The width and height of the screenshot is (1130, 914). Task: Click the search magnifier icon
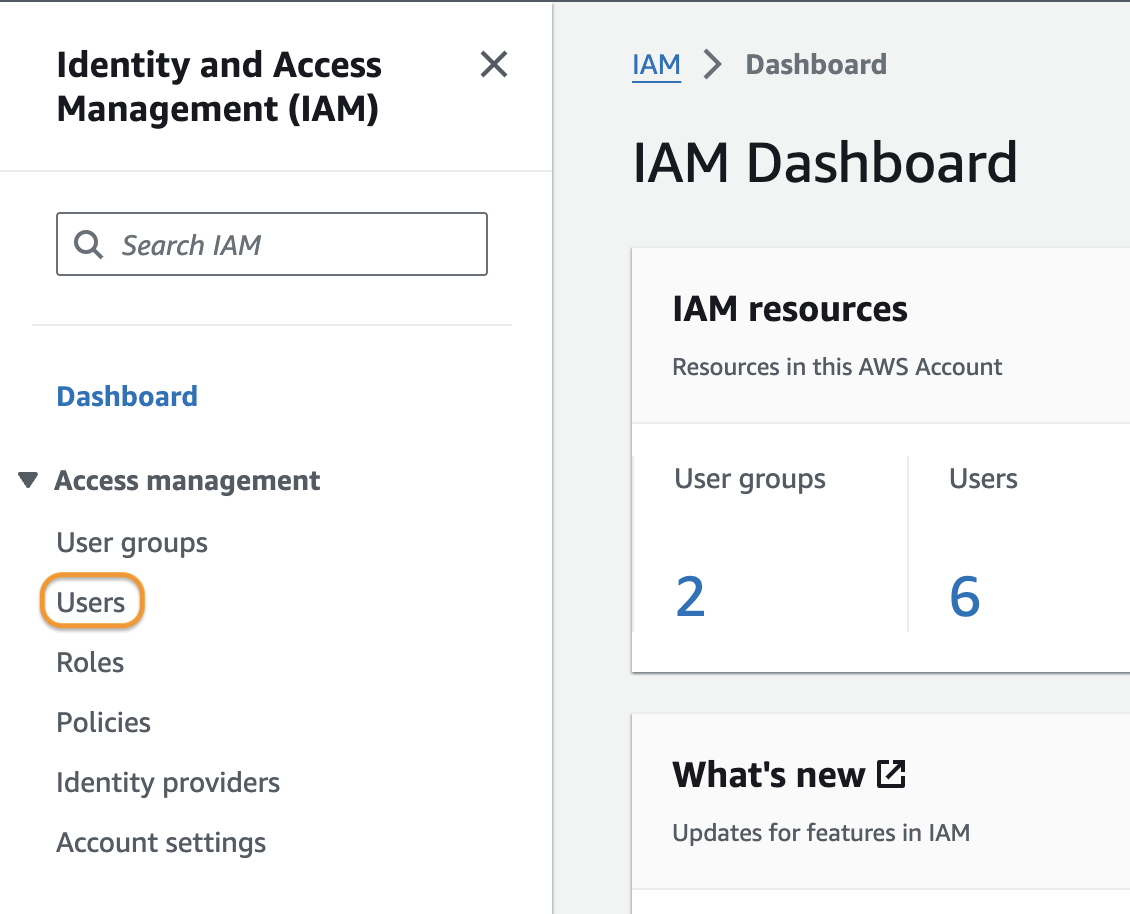89,245
